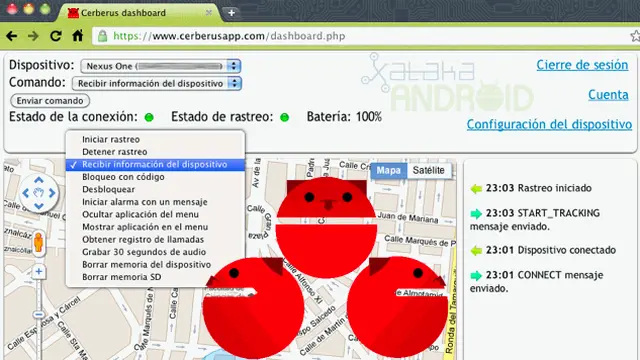Image resolution: width=640 pixels, height=360 pixels.
Task: Select Borrar memoria del dispositivo
Action: pos(155,264)
